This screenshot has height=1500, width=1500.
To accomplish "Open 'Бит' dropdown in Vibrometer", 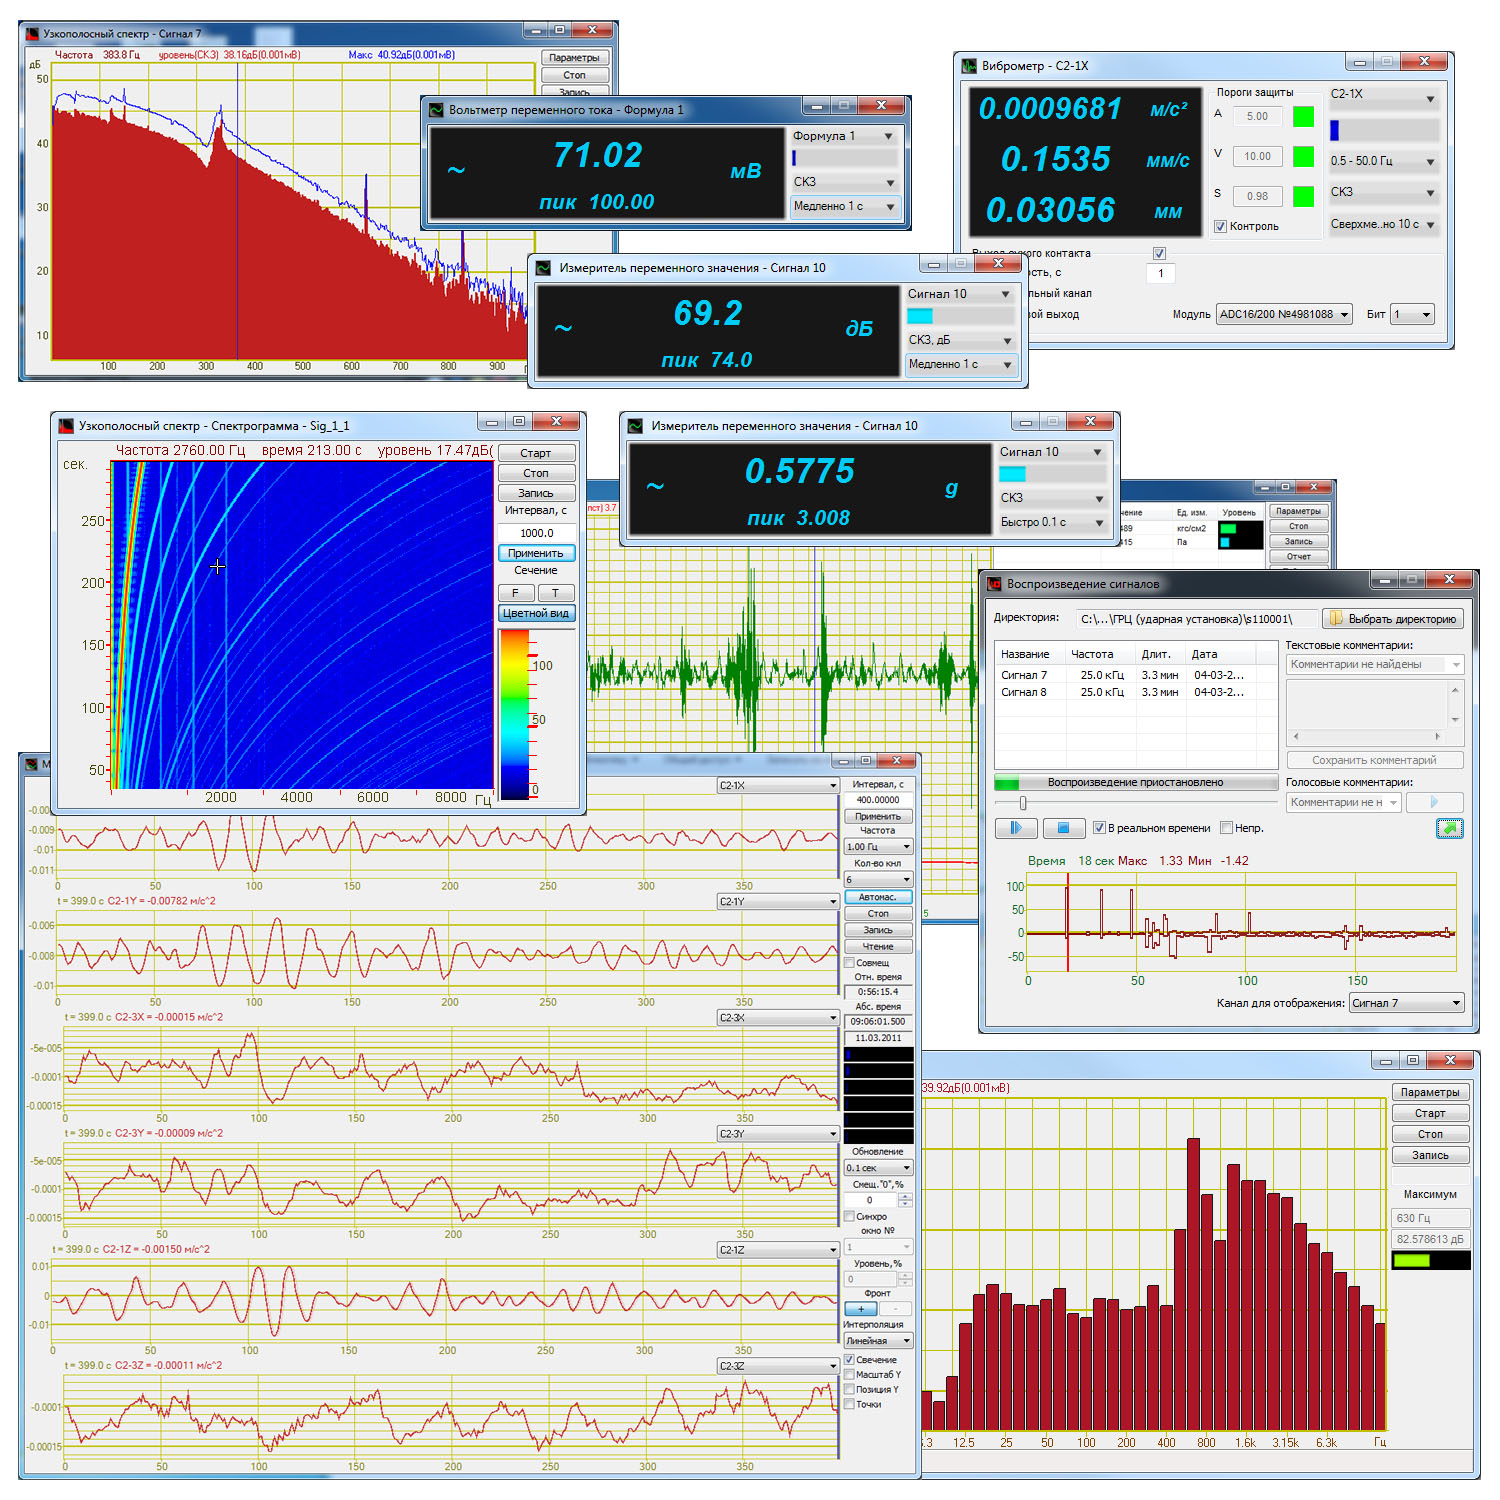I will tap(1413, 314).
